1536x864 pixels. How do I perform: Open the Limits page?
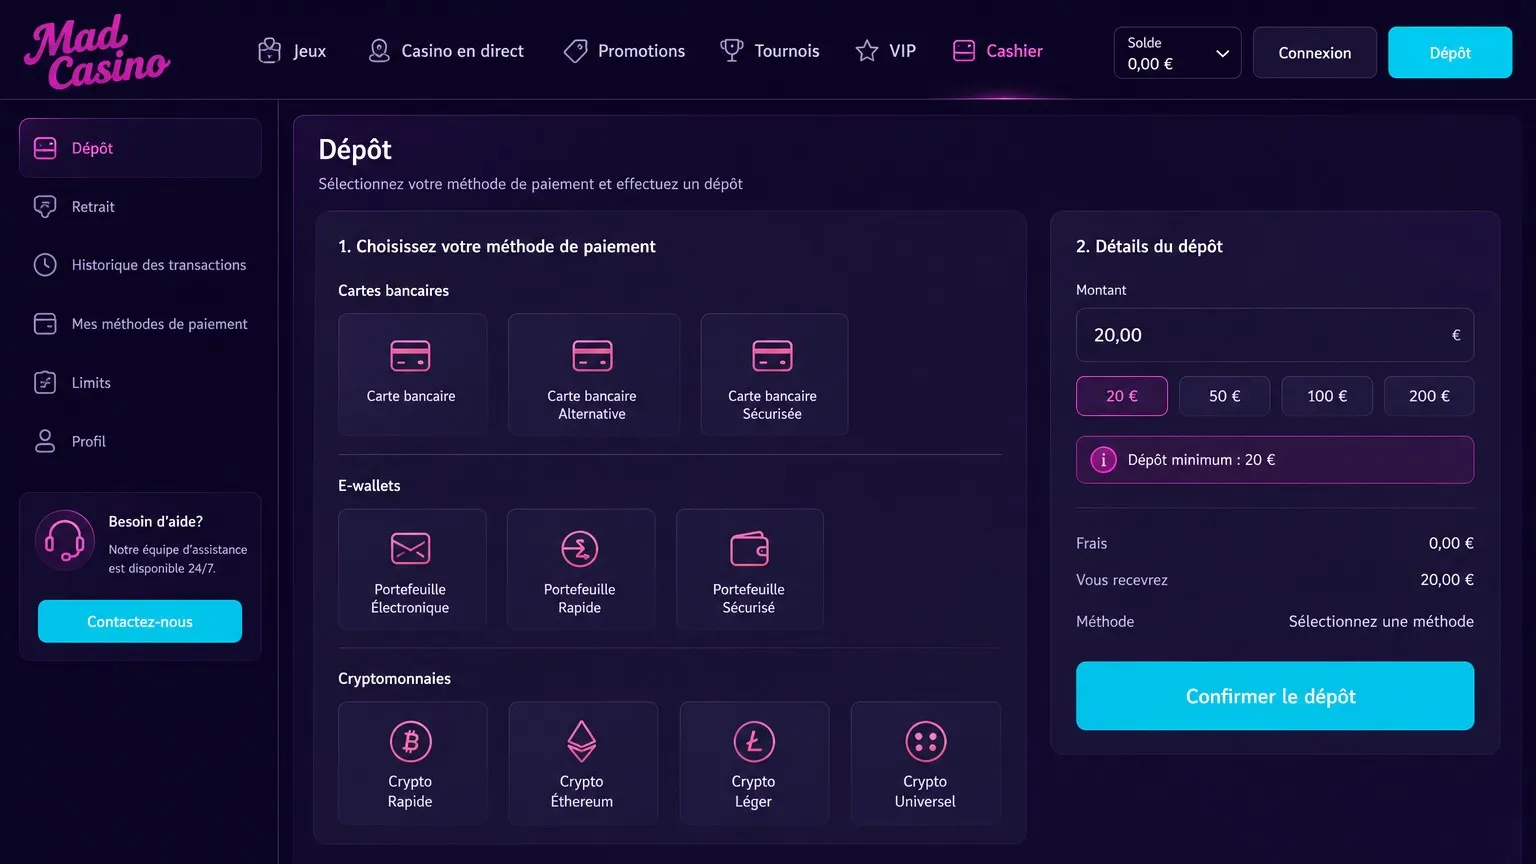(140, 383)
